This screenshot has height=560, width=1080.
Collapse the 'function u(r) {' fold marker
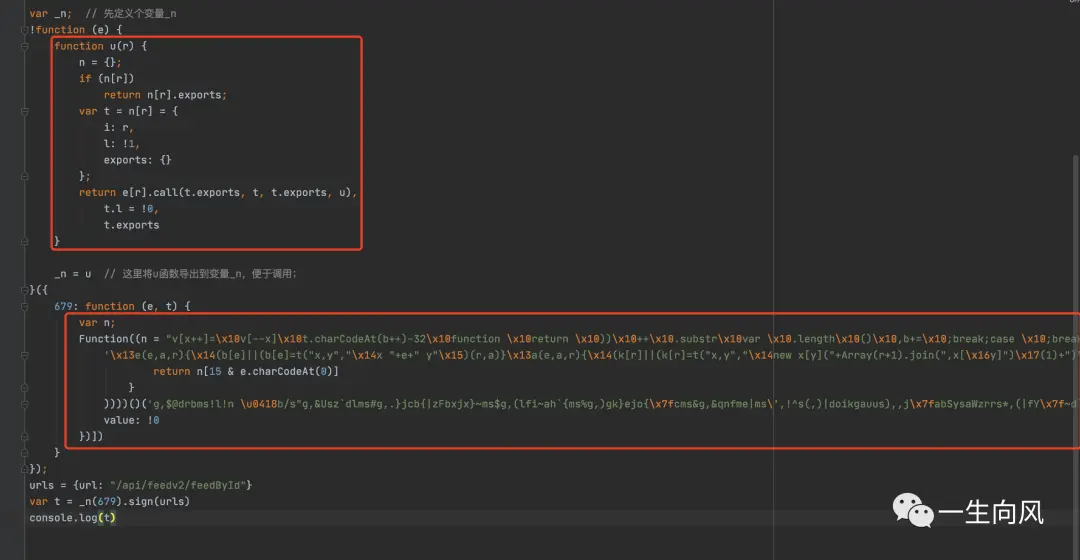click(x=24, y=46)
